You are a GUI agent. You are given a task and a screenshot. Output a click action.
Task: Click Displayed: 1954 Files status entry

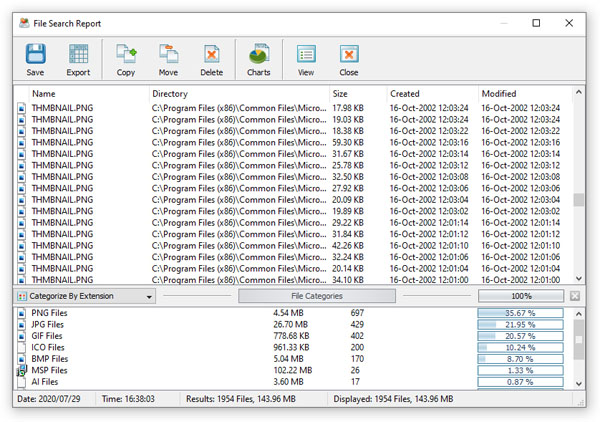pos(393,399)
